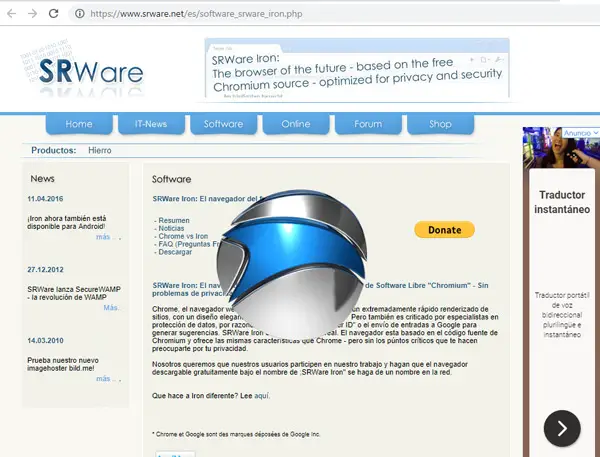This screenshot has height=457, width=600.
Task: Click the URL address field
Action: (x=333, y=14)
